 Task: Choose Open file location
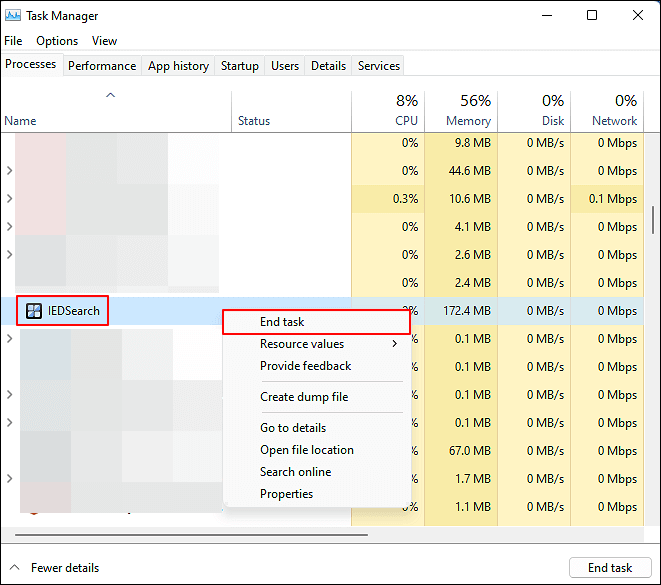point(306,450)
